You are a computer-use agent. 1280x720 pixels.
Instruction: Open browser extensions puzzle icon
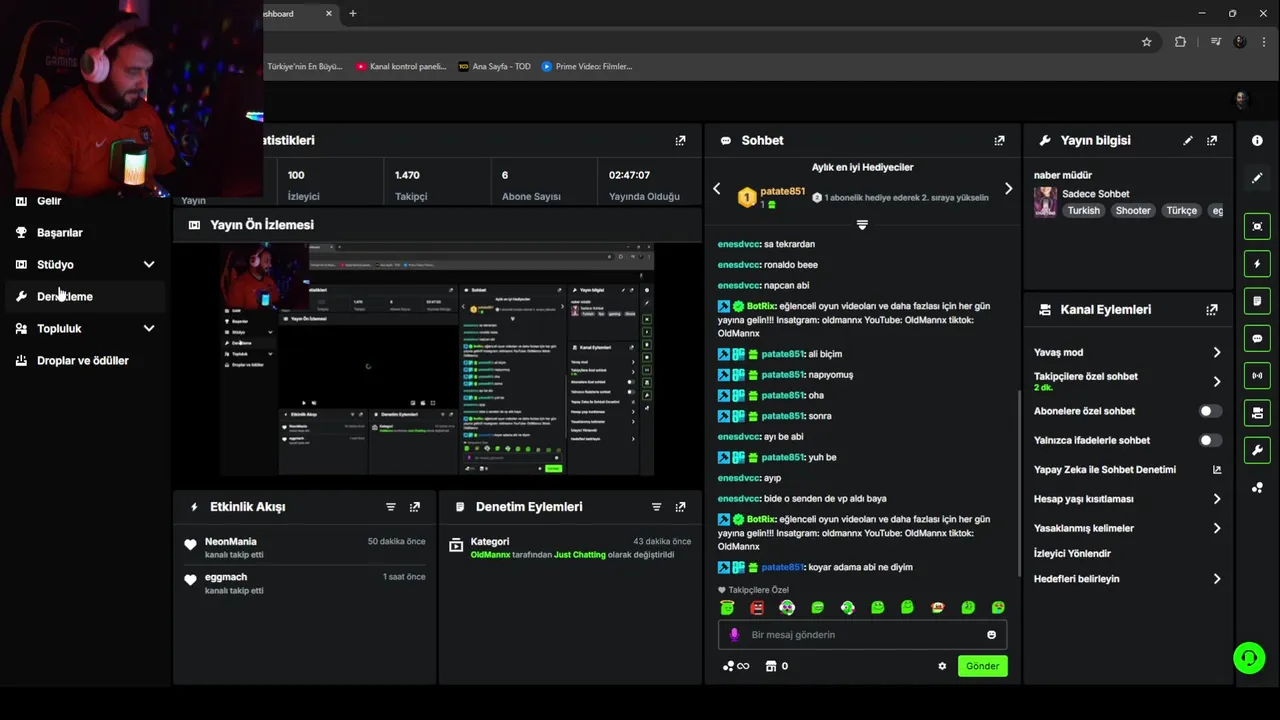click(1180, 42)
